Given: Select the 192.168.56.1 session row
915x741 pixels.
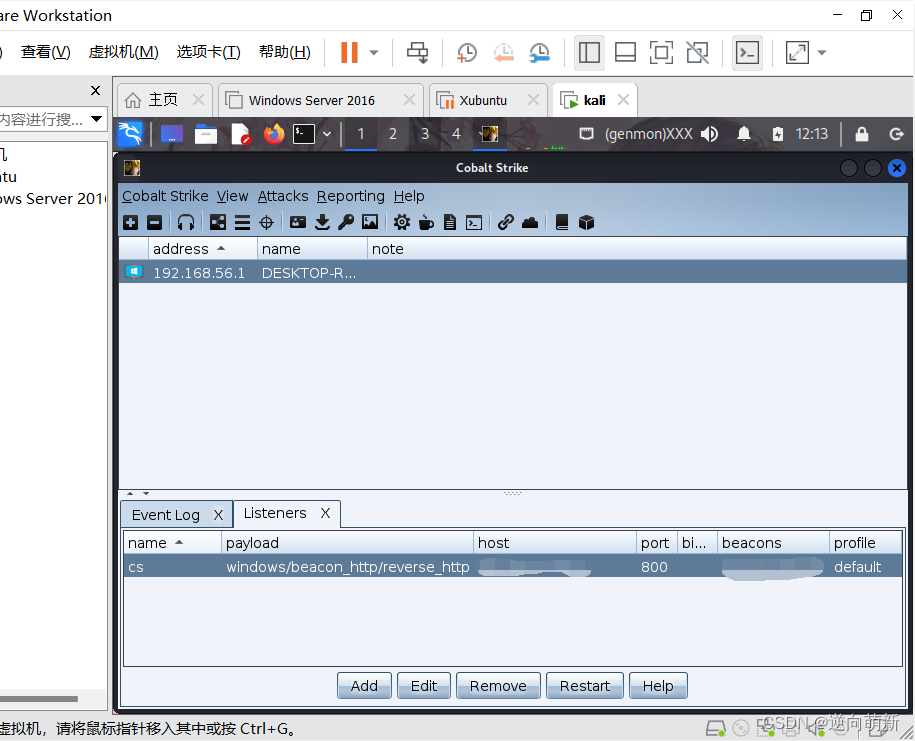Looking at the screenshot, I should pyautogui.click(x=512, y=272).
